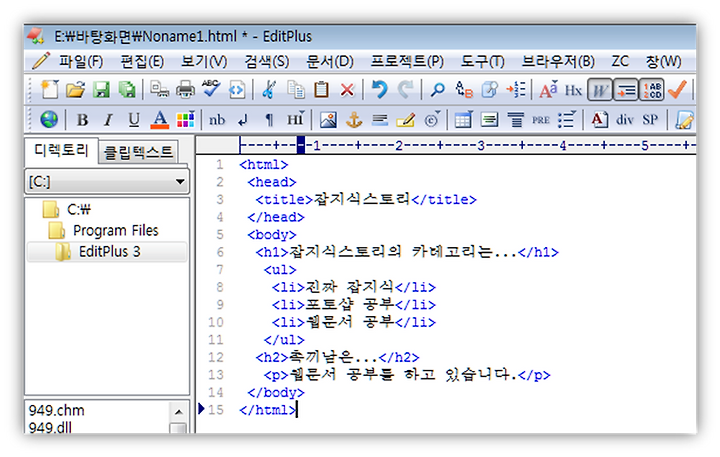Screen dimensions: 720x457
Task: Click the red A page icon
Action: 599,120
